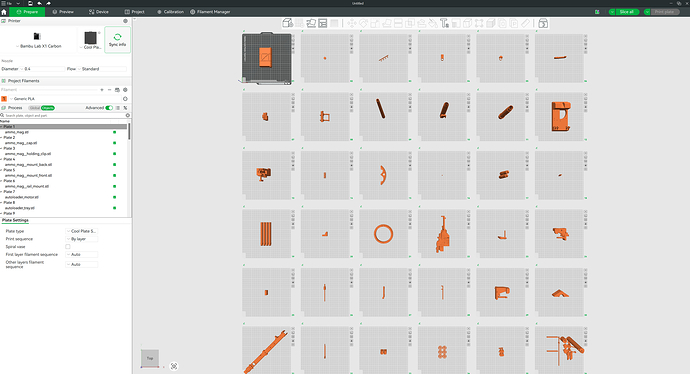This screenshot has height=374, width=690.
Task: Click the AMS filament sync icon
Action: (x=117, y=90)
